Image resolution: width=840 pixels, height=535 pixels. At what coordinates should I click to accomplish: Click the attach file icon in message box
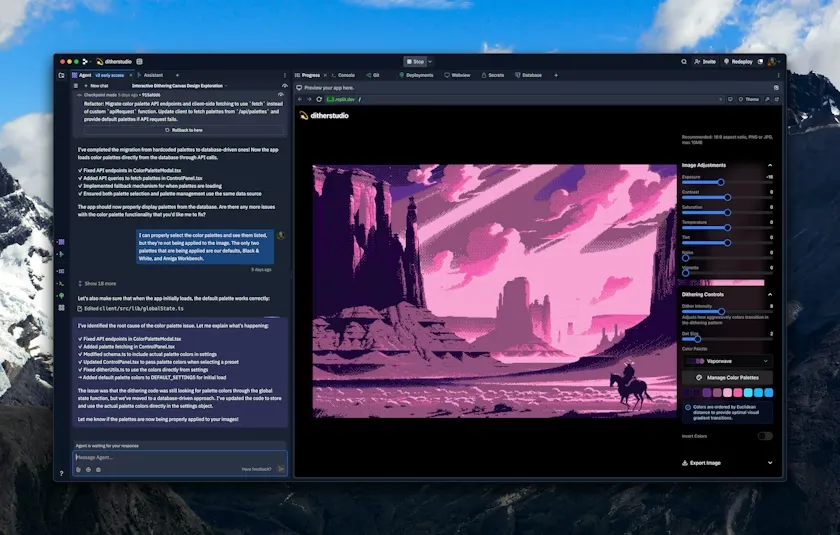point(78,469)
